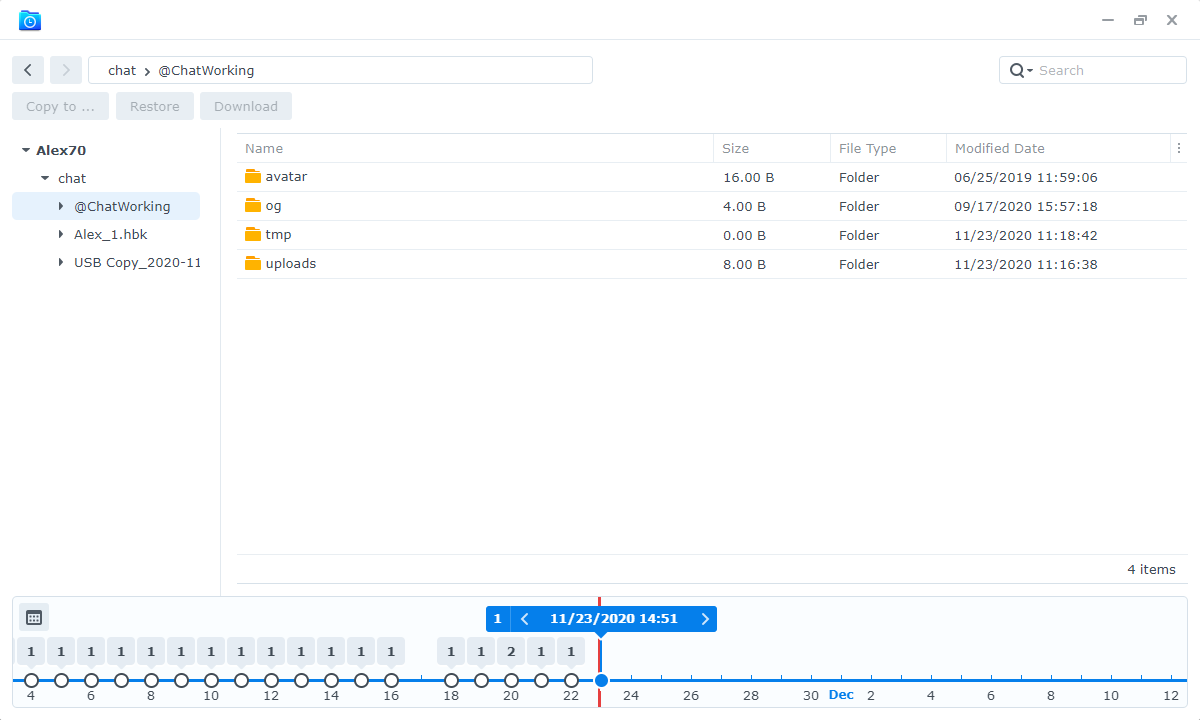Collapse the Alex70 tree node

point(24,149)
